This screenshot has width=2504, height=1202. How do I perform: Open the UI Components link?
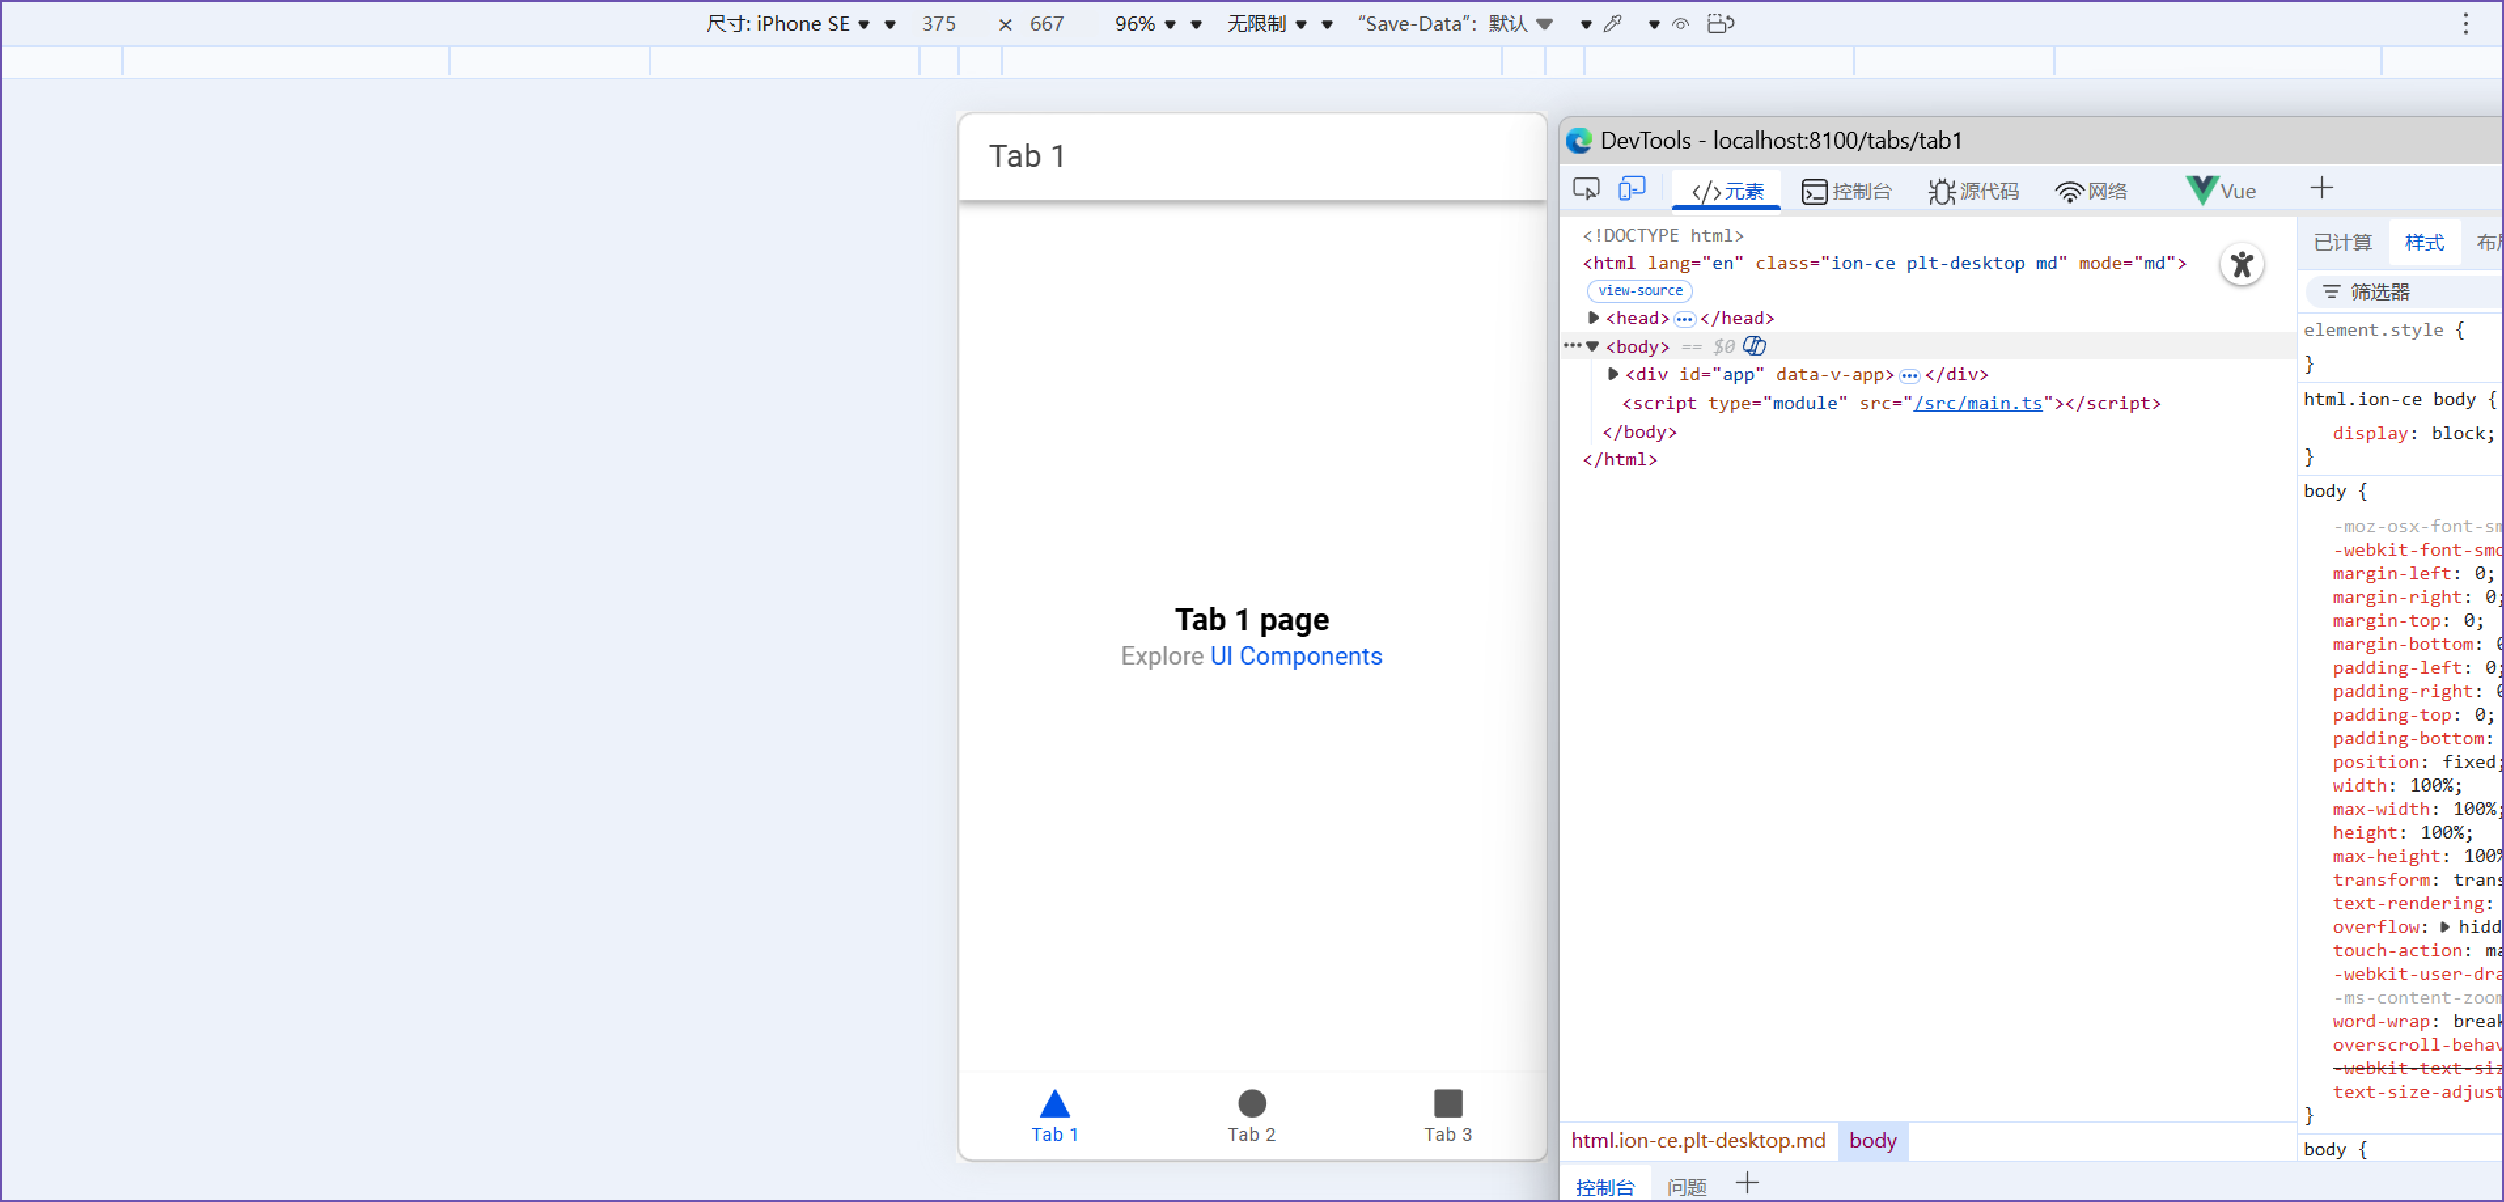[1296, 656]
